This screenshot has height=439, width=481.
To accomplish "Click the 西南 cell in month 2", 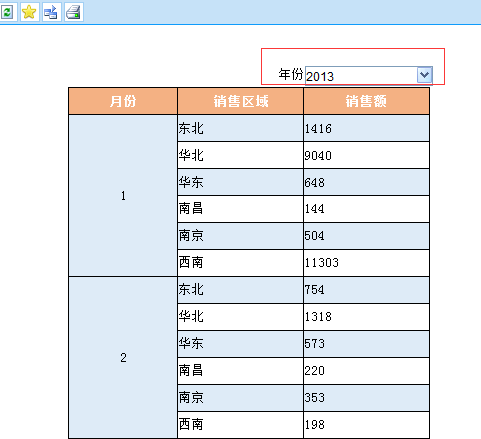I will 241,425.
